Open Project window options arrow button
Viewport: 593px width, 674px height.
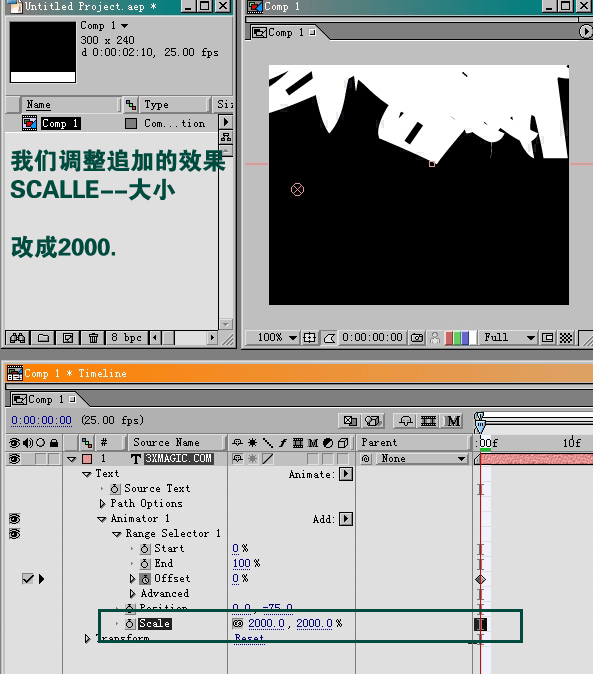pyautogui.click(x=226, y=122)
